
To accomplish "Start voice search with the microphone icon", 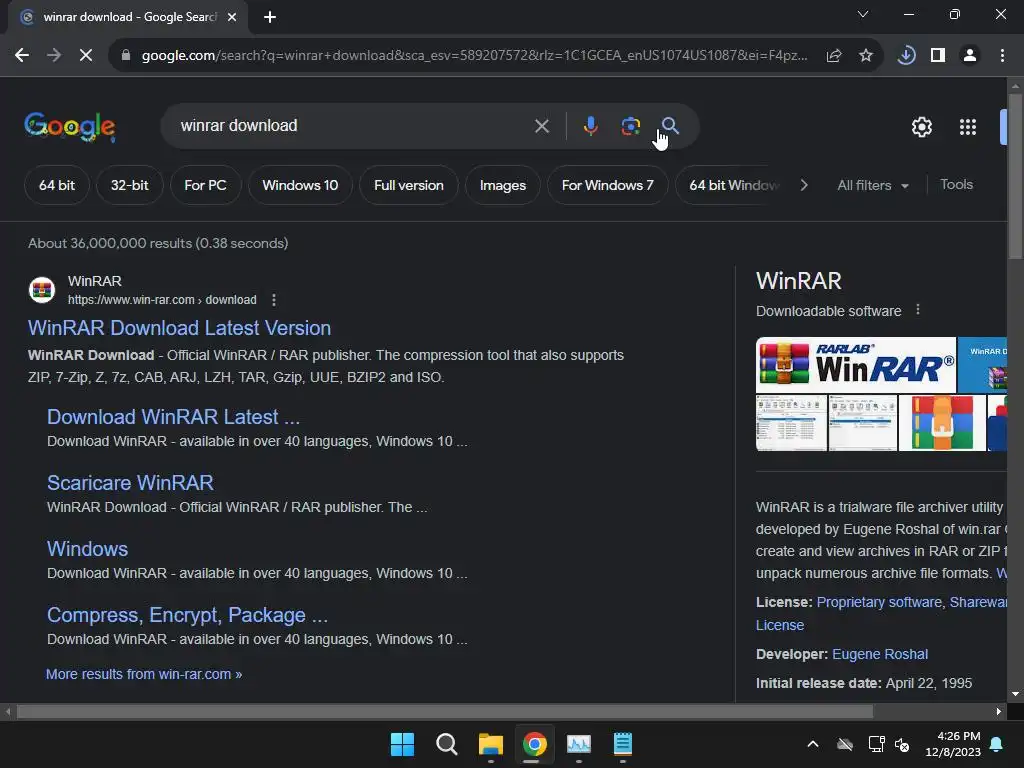I will point(590,126).
